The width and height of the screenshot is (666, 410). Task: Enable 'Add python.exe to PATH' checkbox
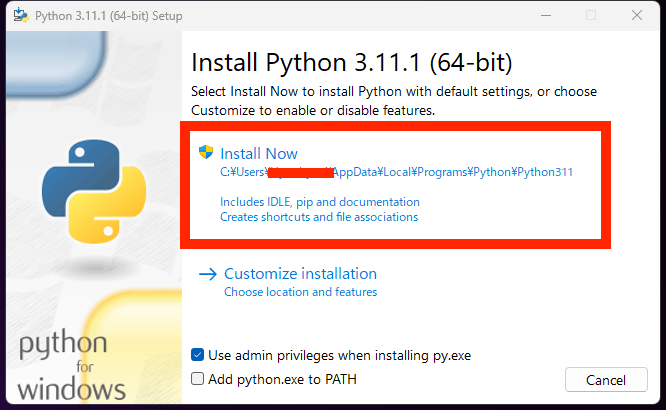[x=198, y=379]
